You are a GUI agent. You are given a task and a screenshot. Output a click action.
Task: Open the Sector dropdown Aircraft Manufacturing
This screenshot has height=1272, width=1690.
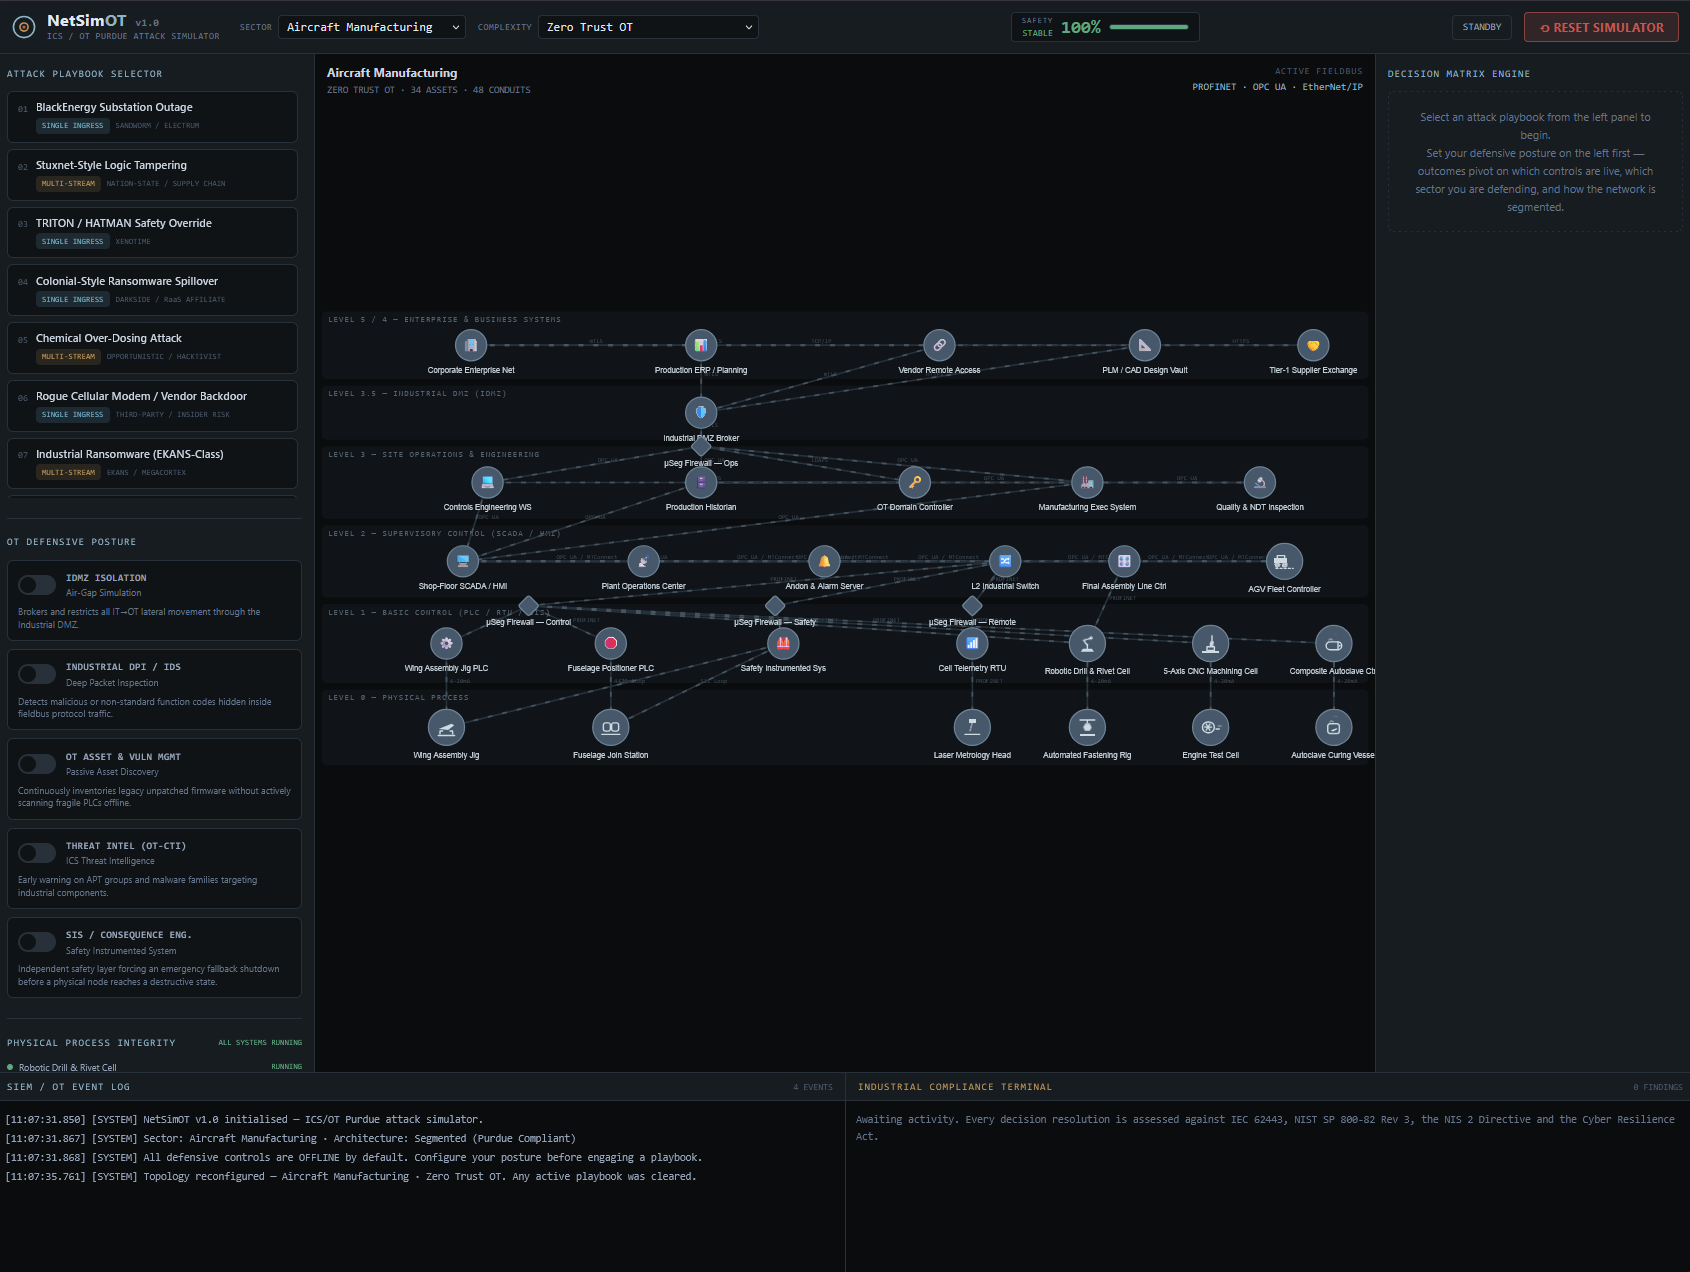[372, 27]
